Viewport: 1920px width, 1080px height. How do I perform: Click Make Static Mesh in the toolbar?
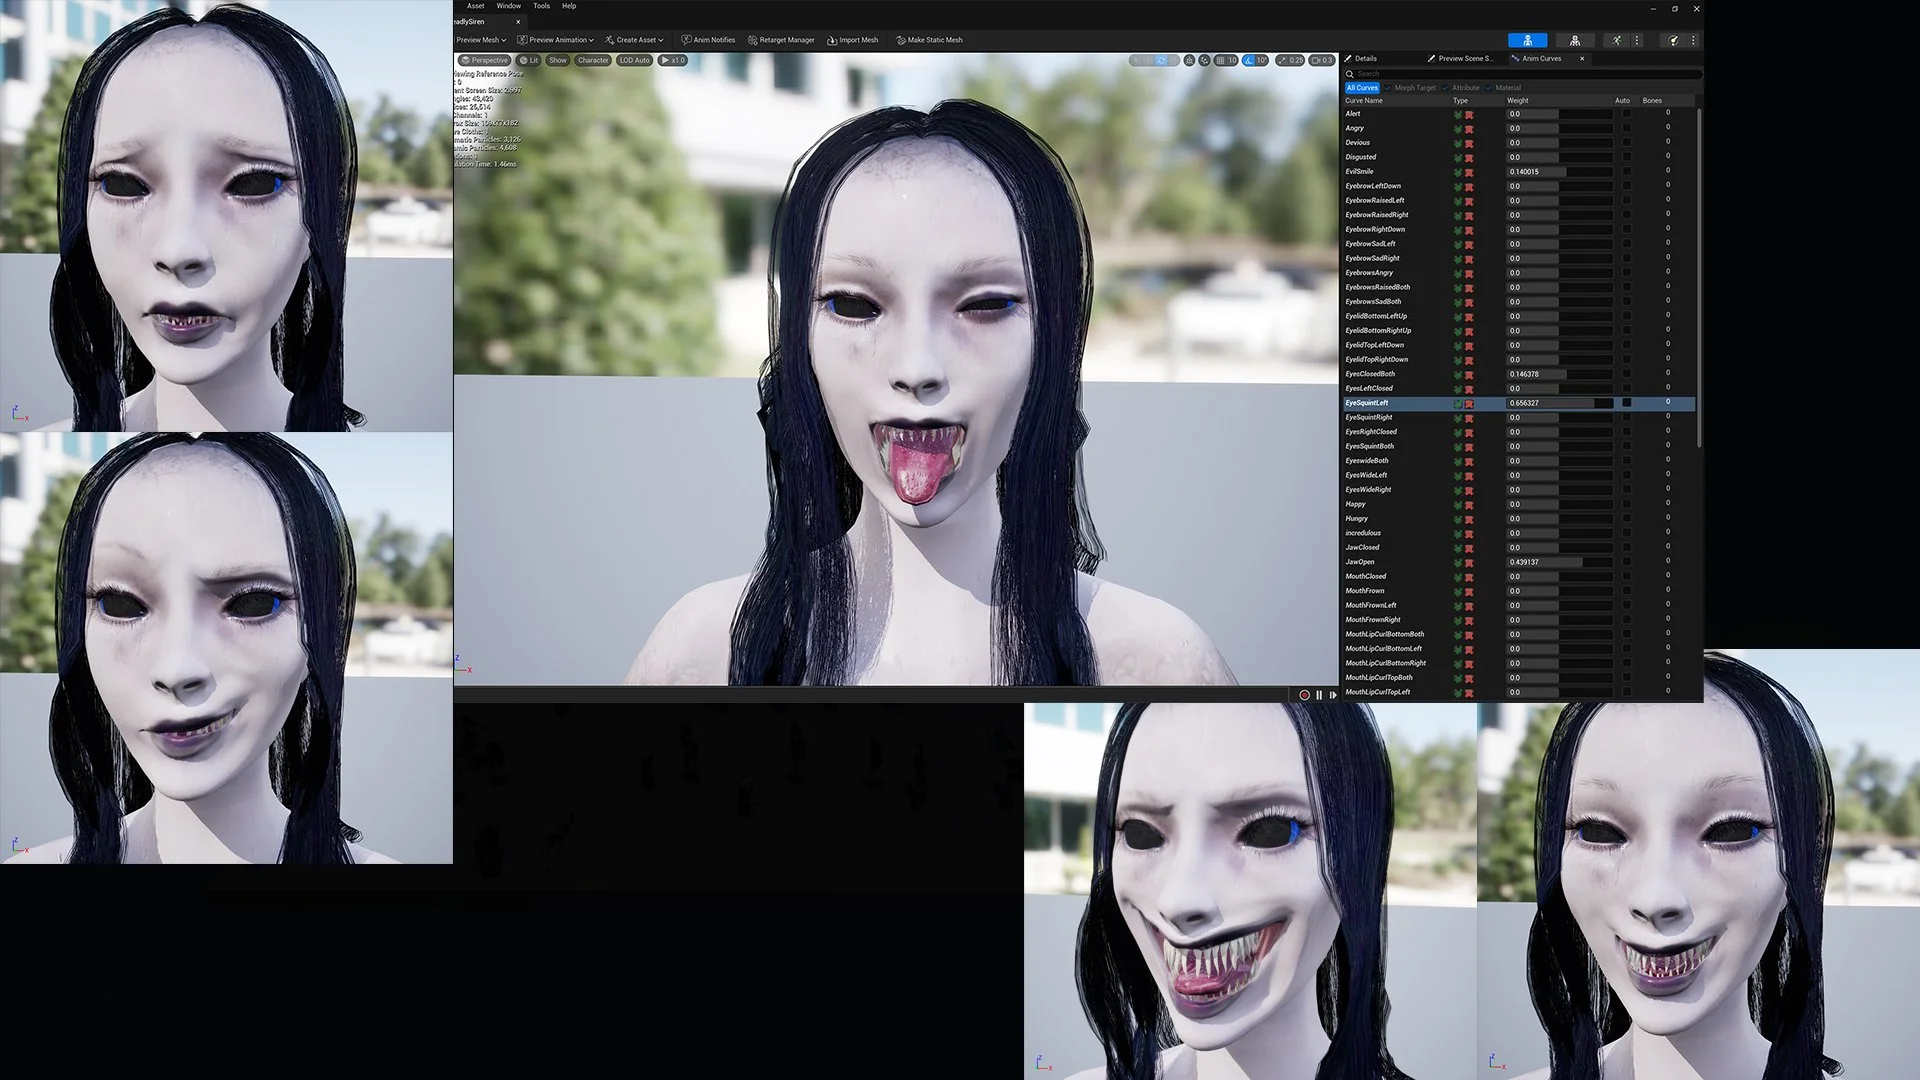point(929,40)
